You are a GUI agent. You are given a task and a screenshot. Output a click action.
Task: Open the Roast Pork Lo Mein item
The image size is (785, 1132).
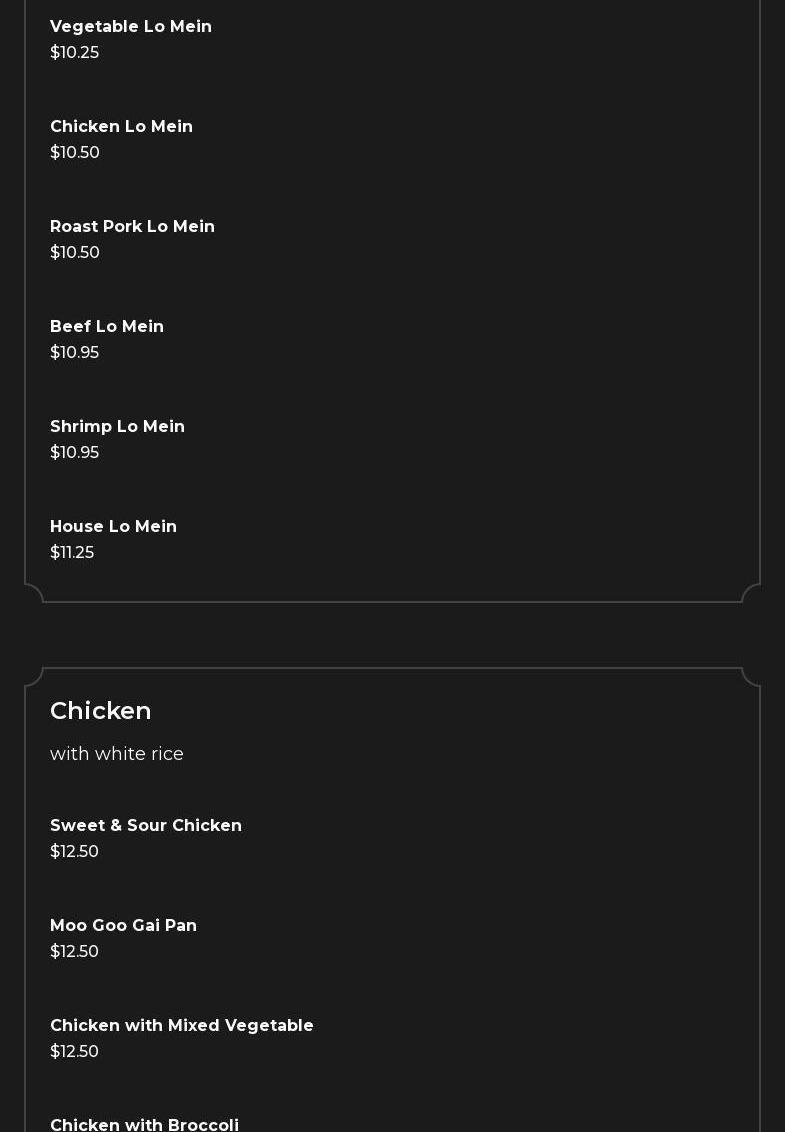click(132, 227)
